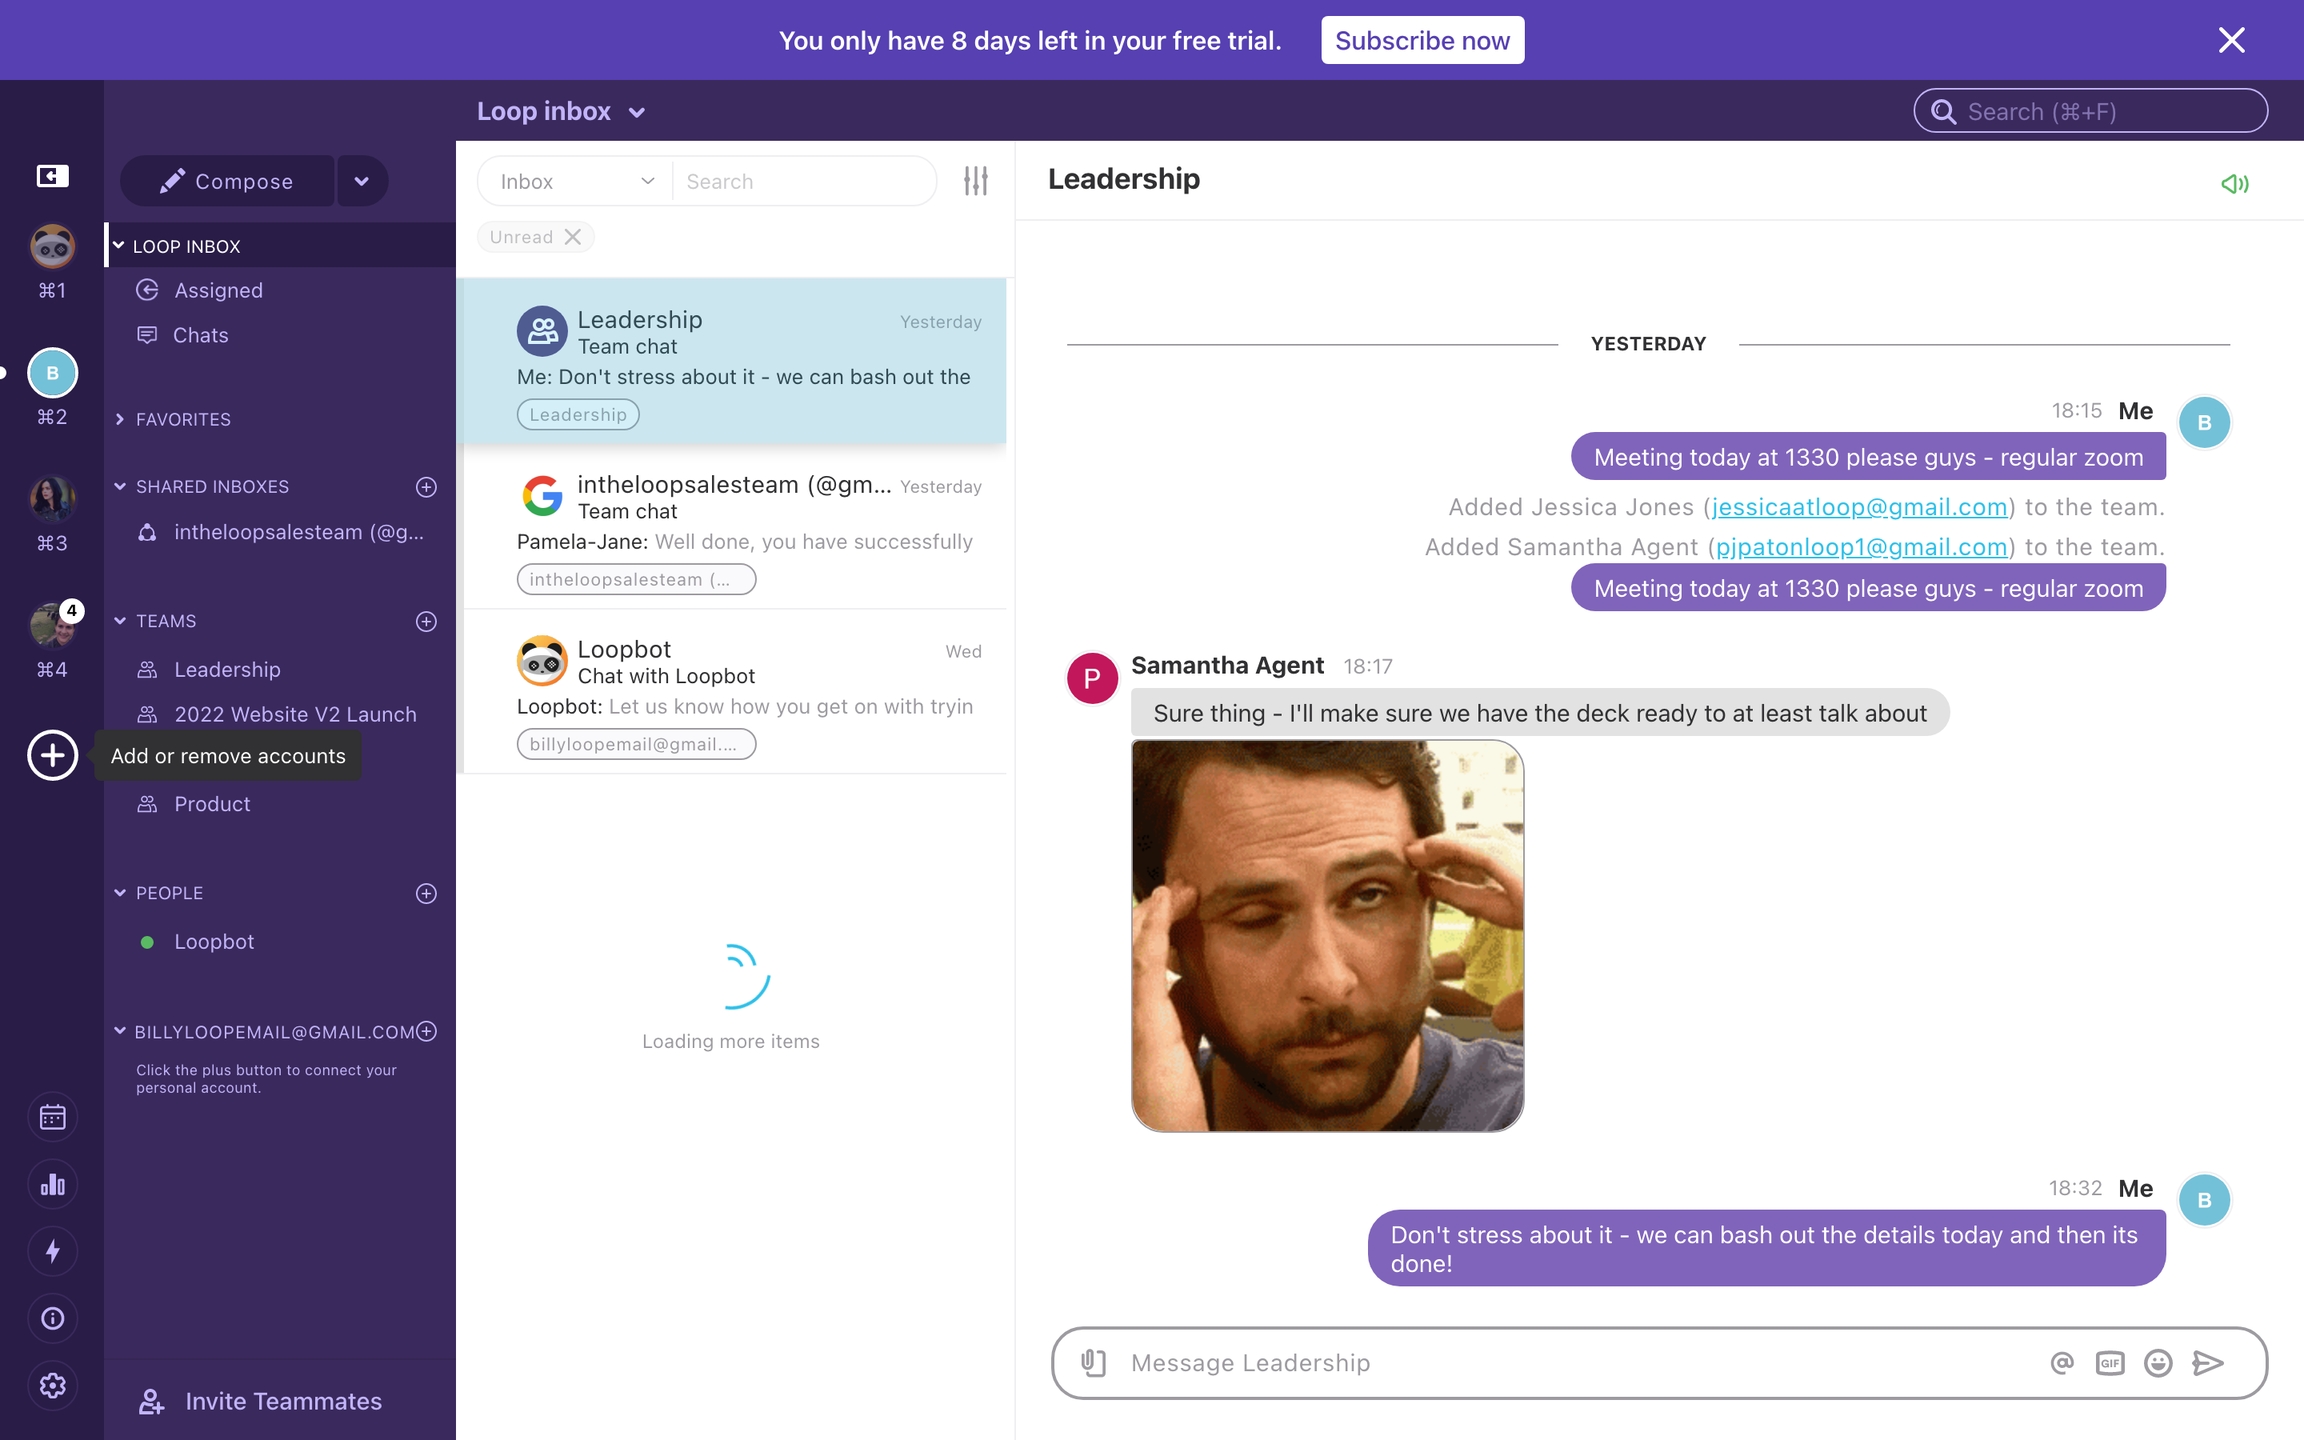Viewport: 2304px width, 1440px height.
Task: Click the Message Leadership input field
Action: point(1580,1363)
